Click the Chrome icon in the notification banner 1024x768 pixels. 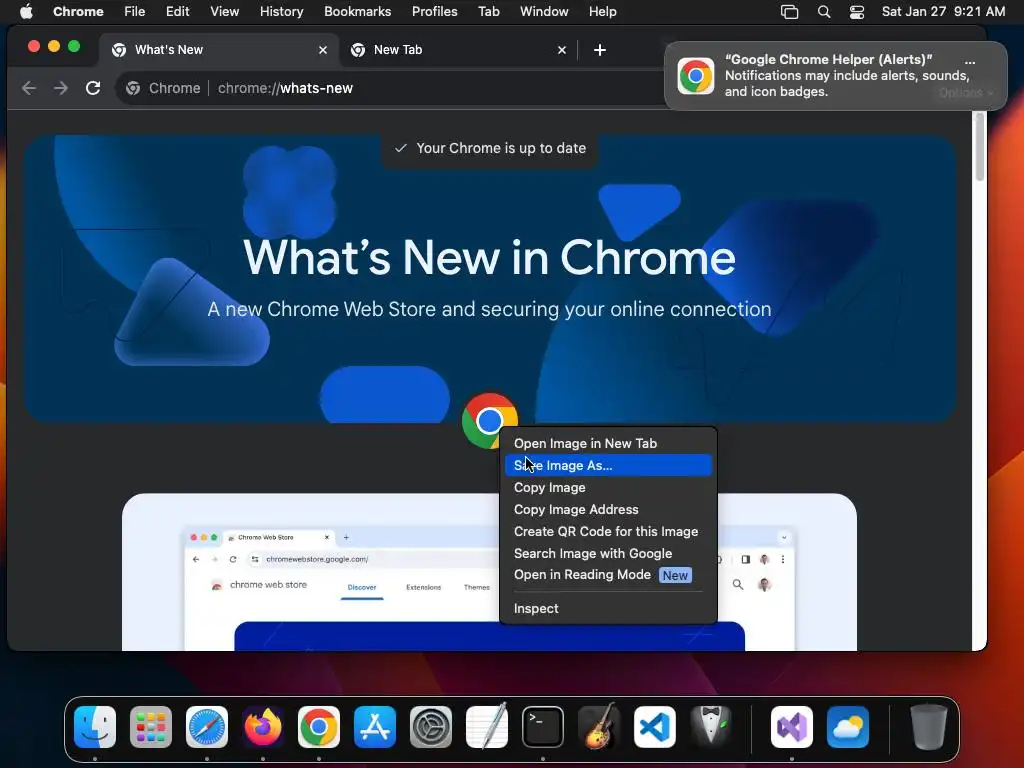(x=696, y=76)
